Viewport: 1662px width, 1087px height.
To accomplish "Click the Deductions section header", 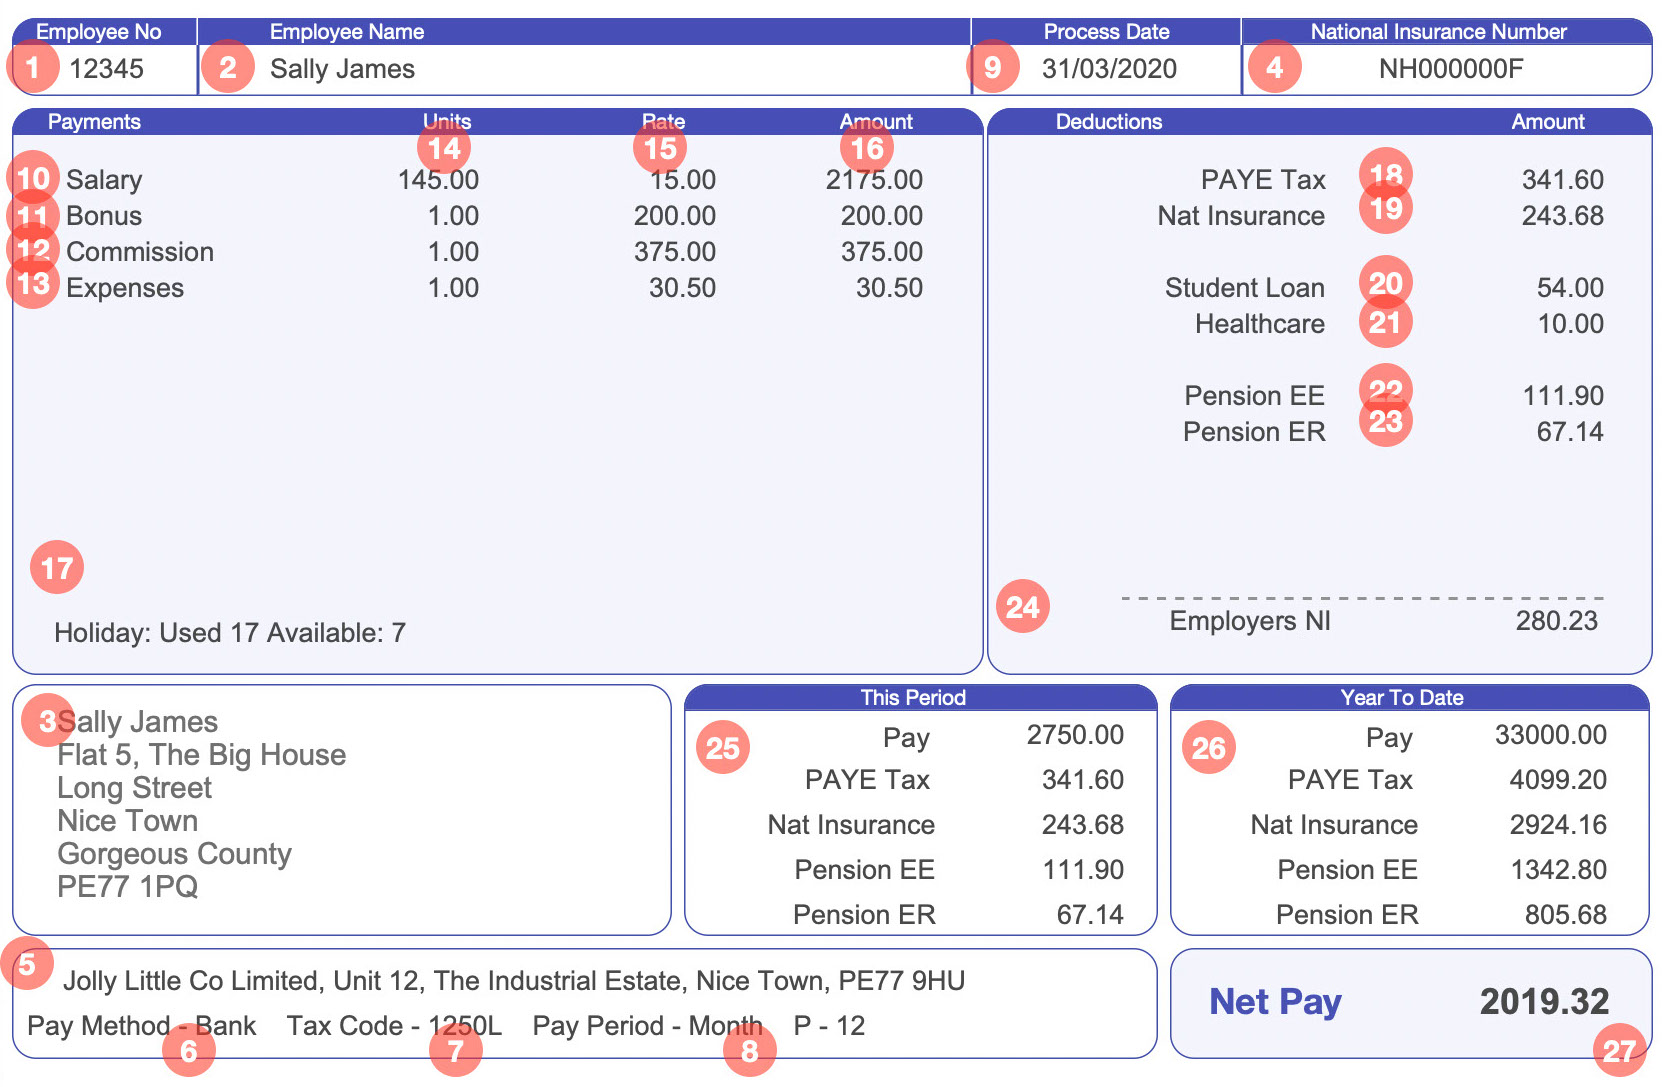I will [x=1108, y=122].
